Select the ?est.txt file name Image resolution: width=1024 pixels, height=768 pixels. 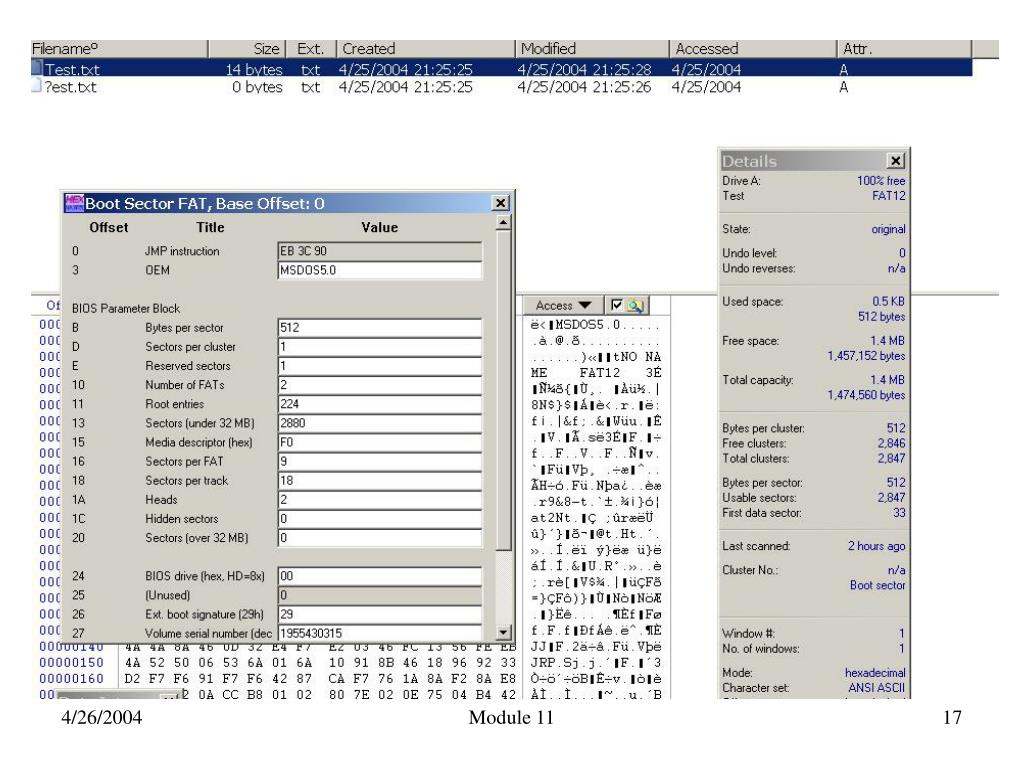70,87
